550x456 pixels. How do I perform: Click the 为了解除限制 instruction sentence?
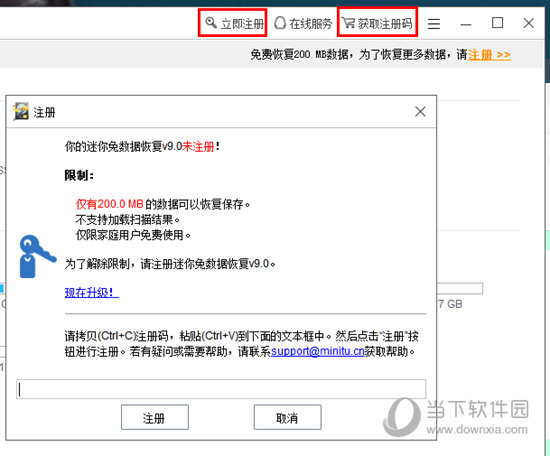point(170,263)
